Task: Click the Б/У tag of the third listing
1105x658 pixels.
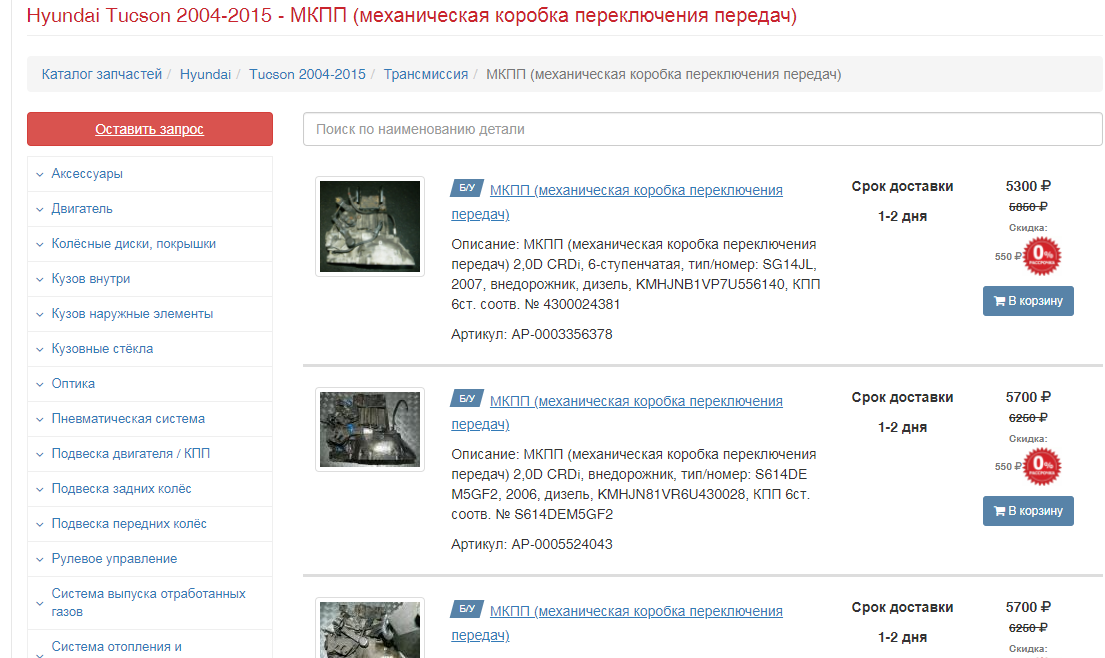Action: (x=467, y=609)
